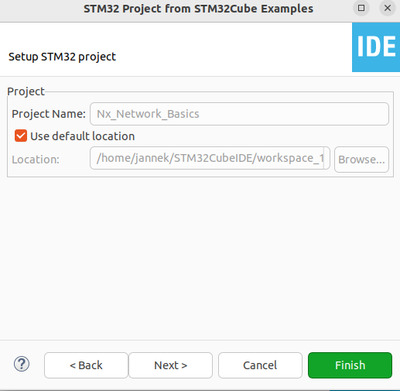Screen dimensions: 400x391
Task: Click the dialog title bar text
Action: 198,9
